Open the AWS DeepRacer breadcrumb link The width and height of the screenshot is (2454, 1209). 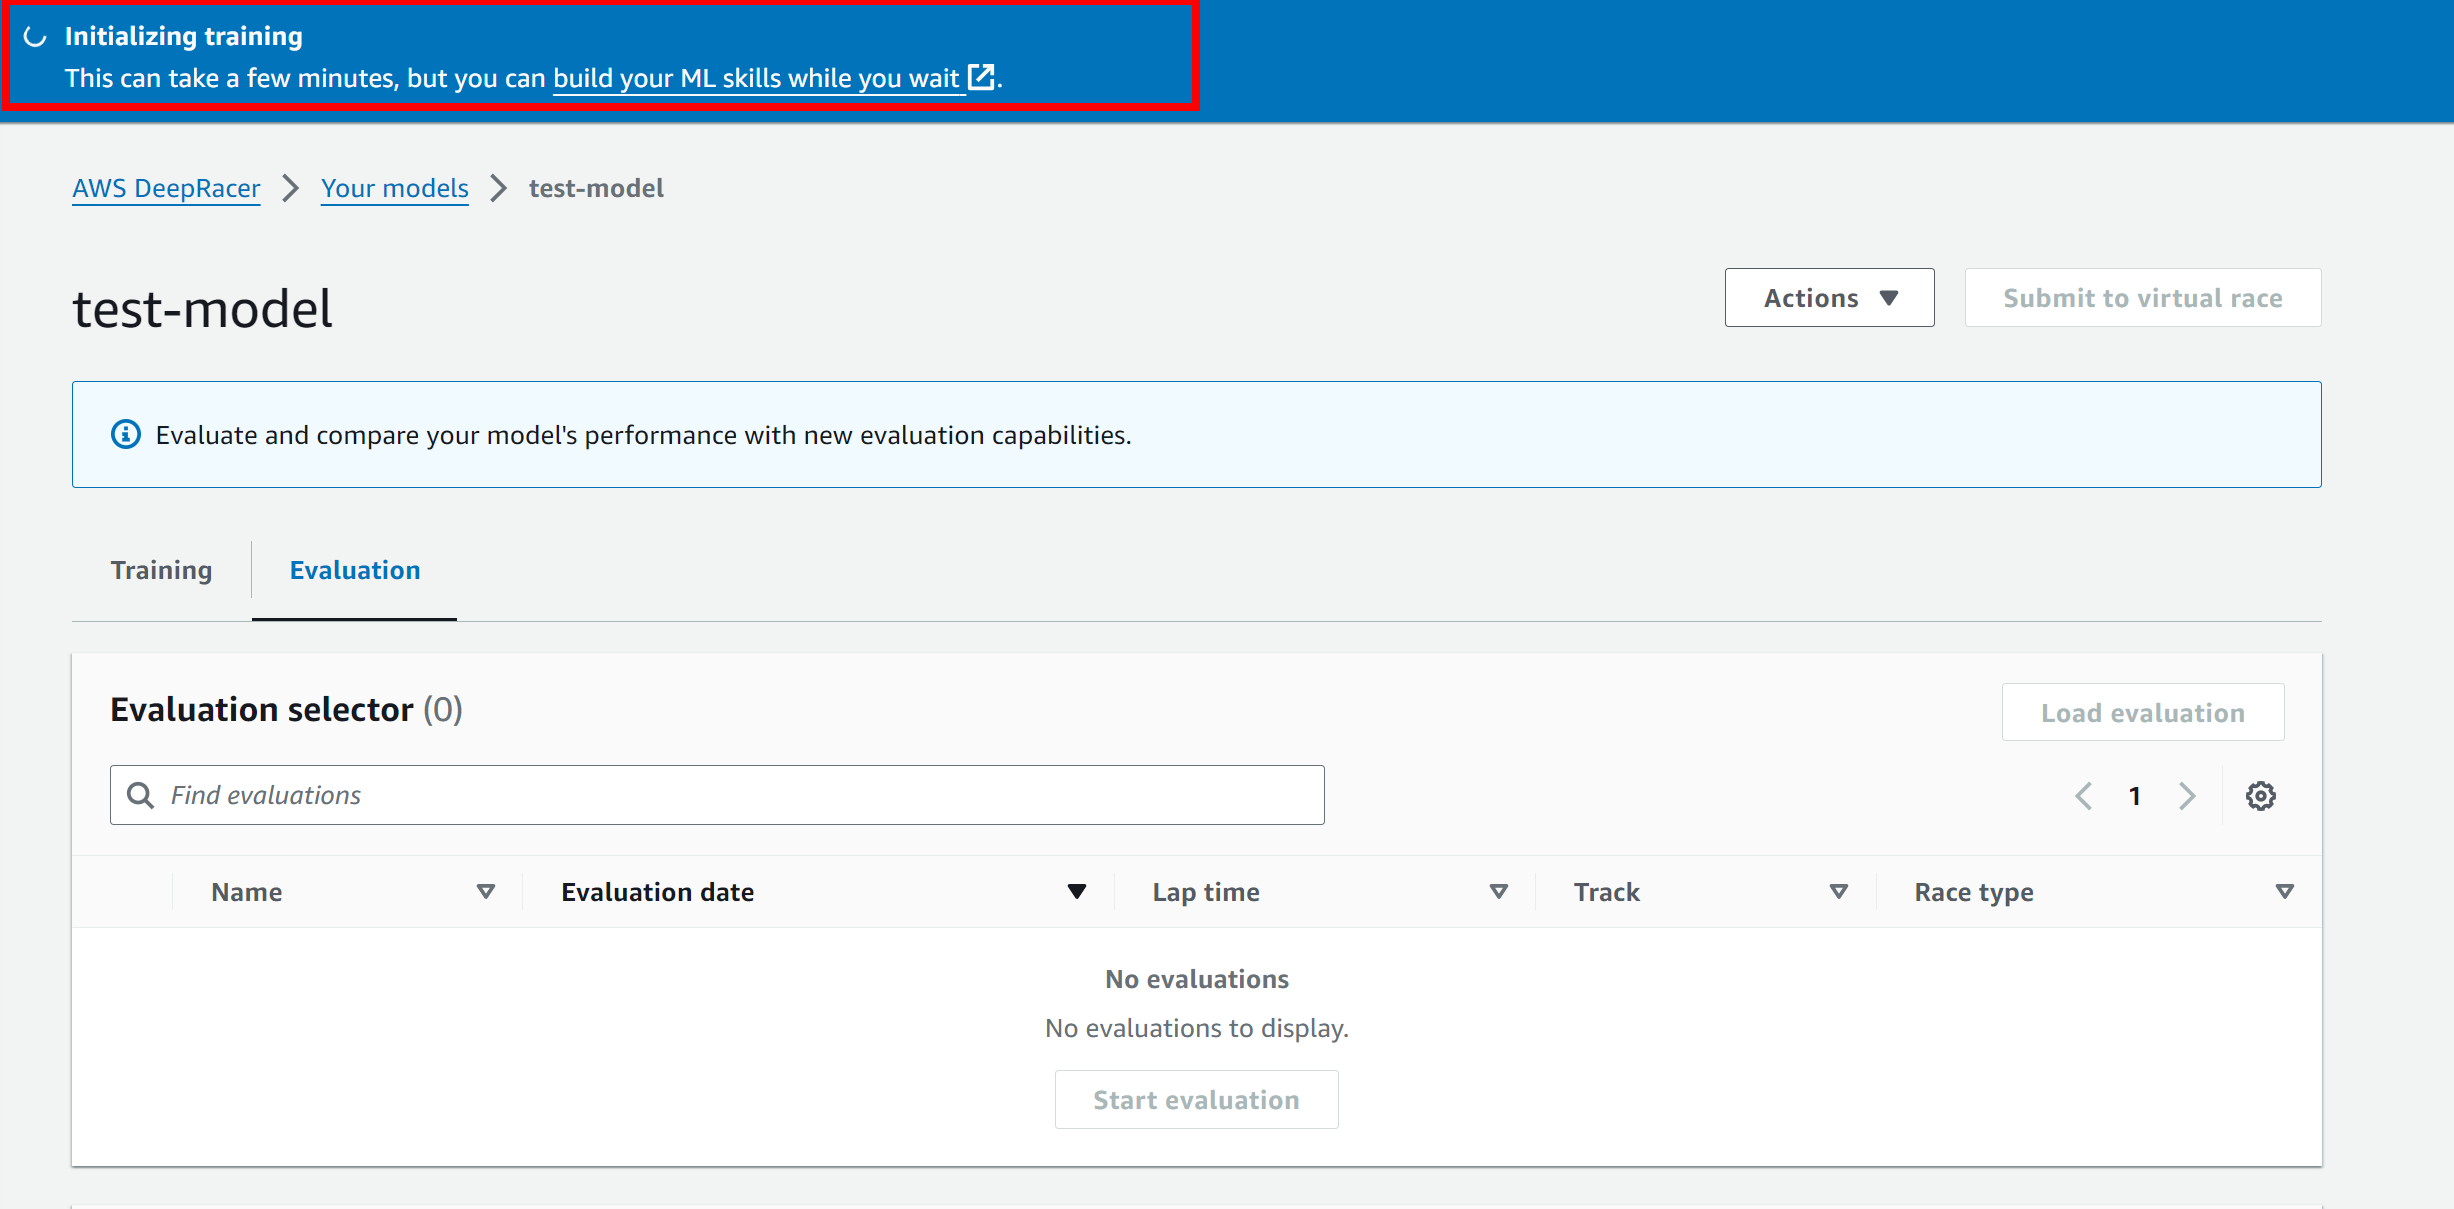[166, 188]
